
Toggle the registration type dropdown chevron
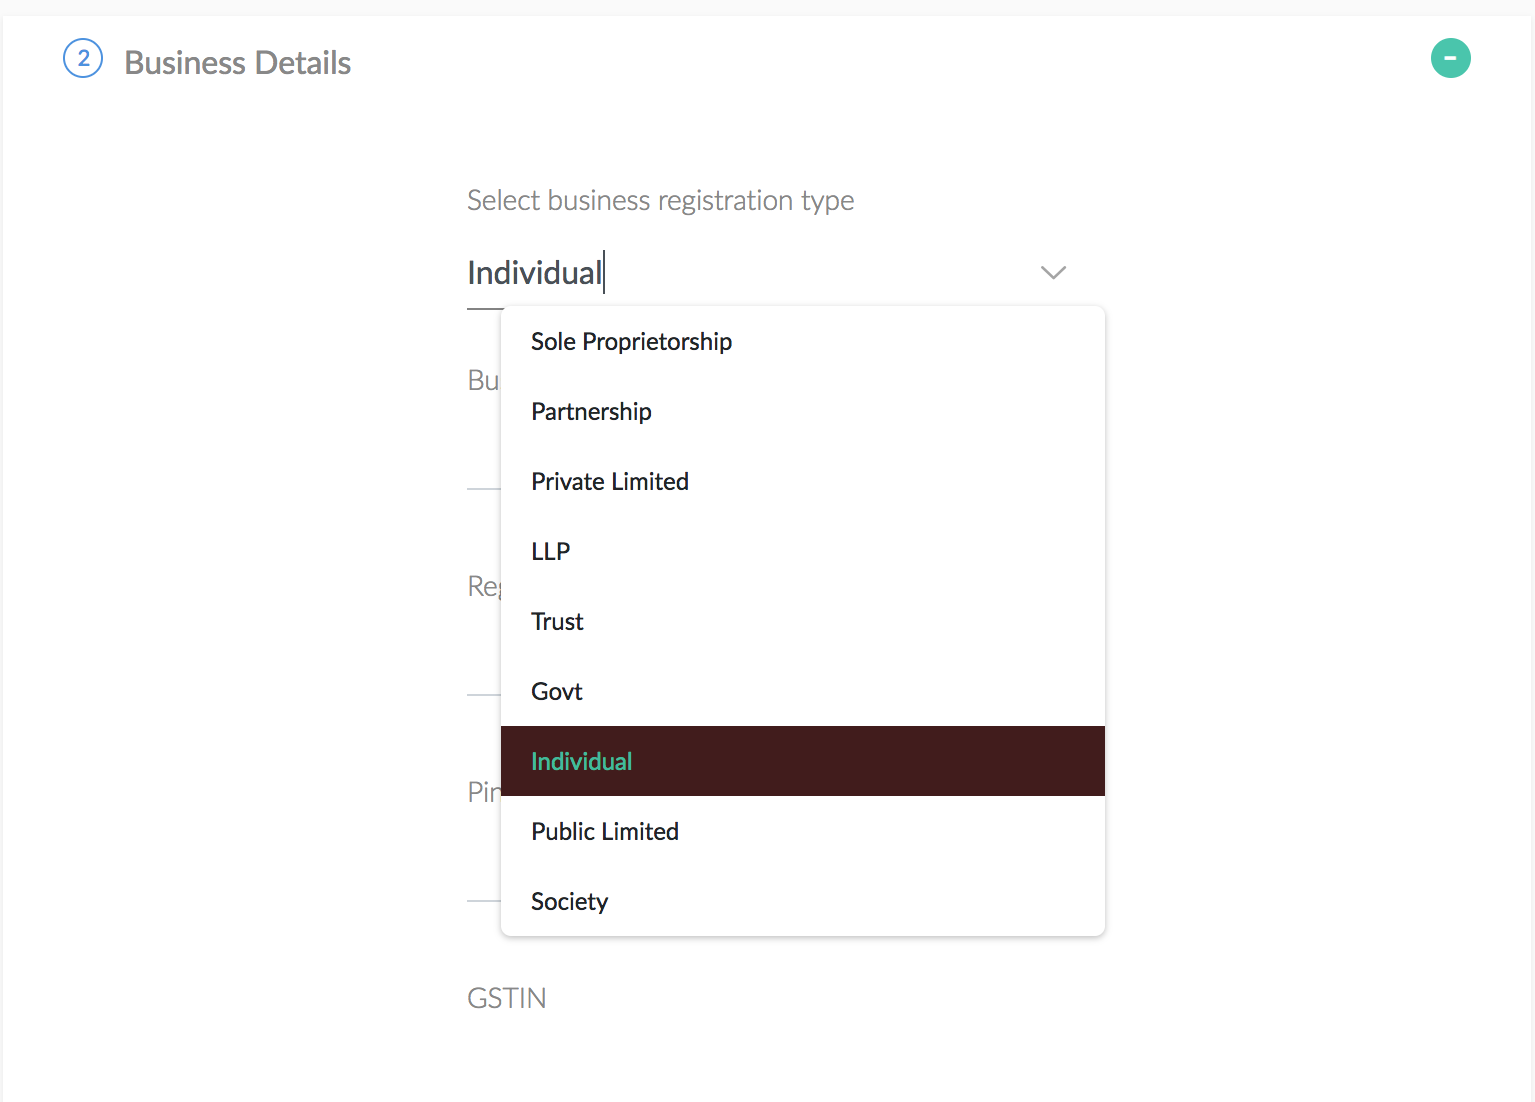coord(1053,272)
